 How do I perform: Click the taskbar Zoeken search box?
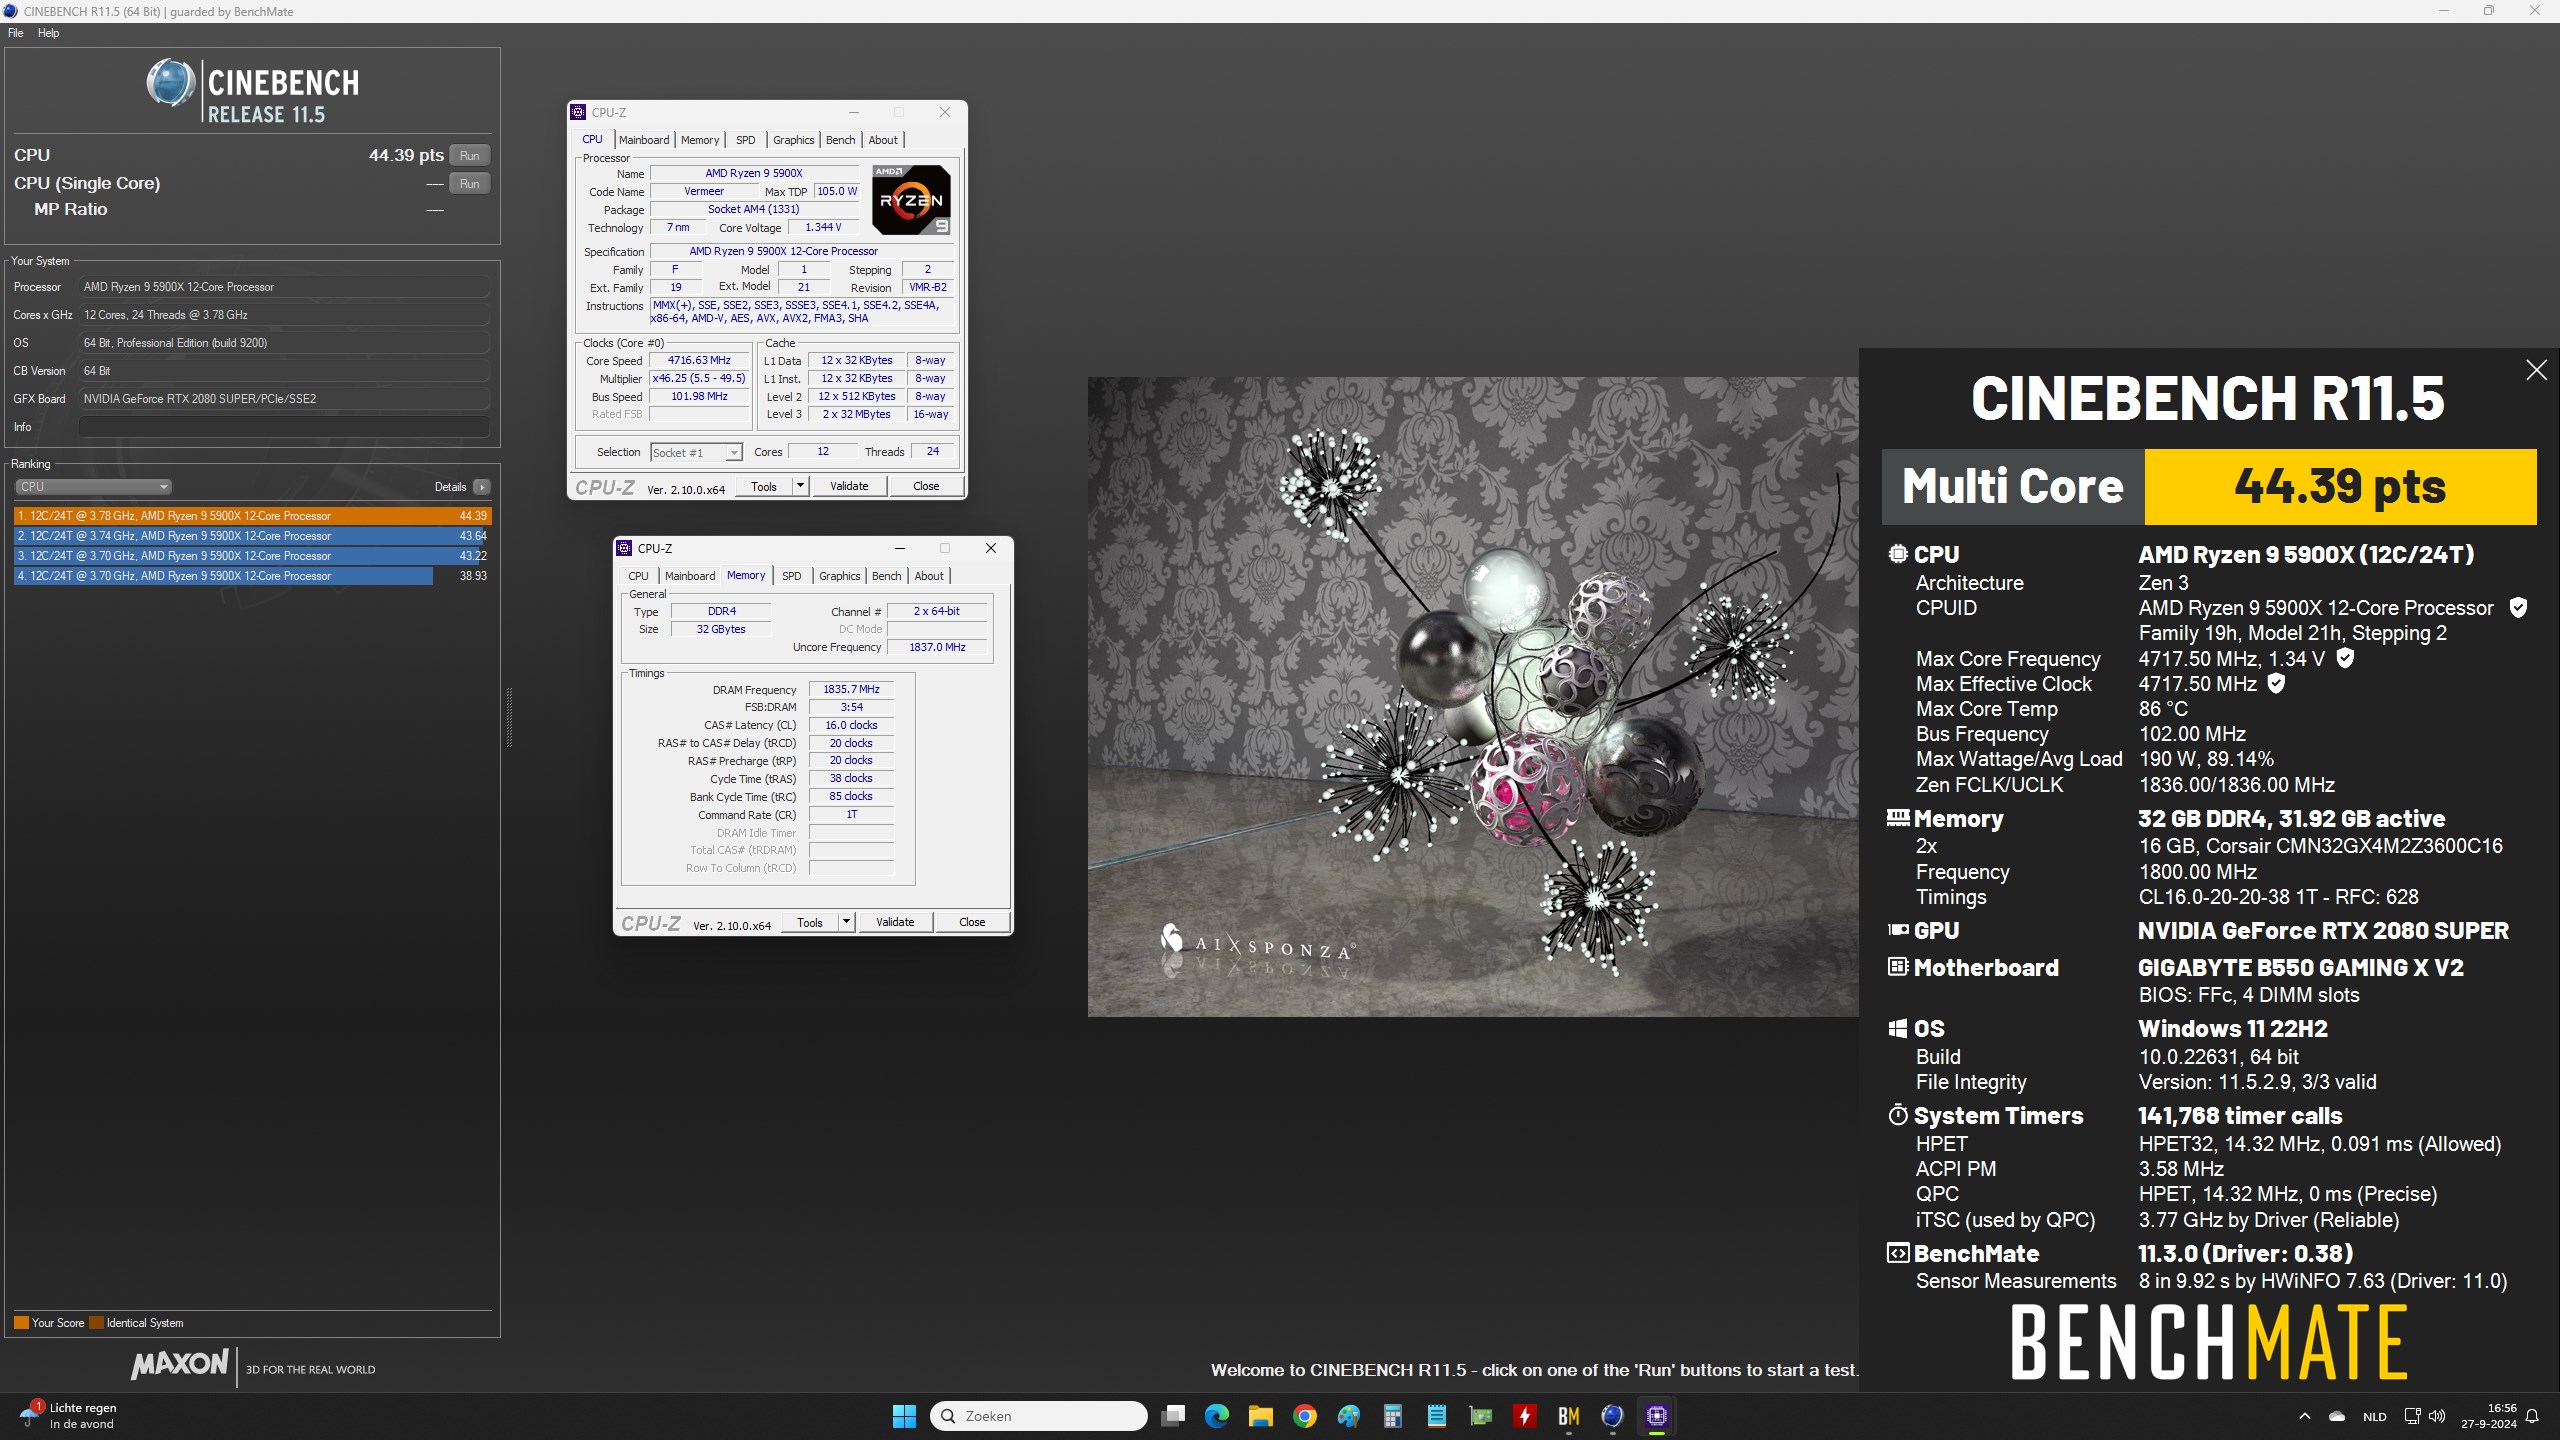(1038, 1416)
